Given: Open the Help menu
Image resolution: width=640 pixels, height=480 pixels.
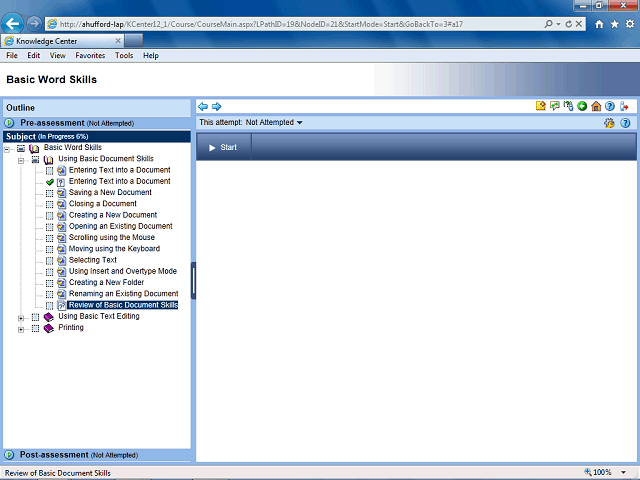Looking at the screenshot, I should tap(151, 56).
